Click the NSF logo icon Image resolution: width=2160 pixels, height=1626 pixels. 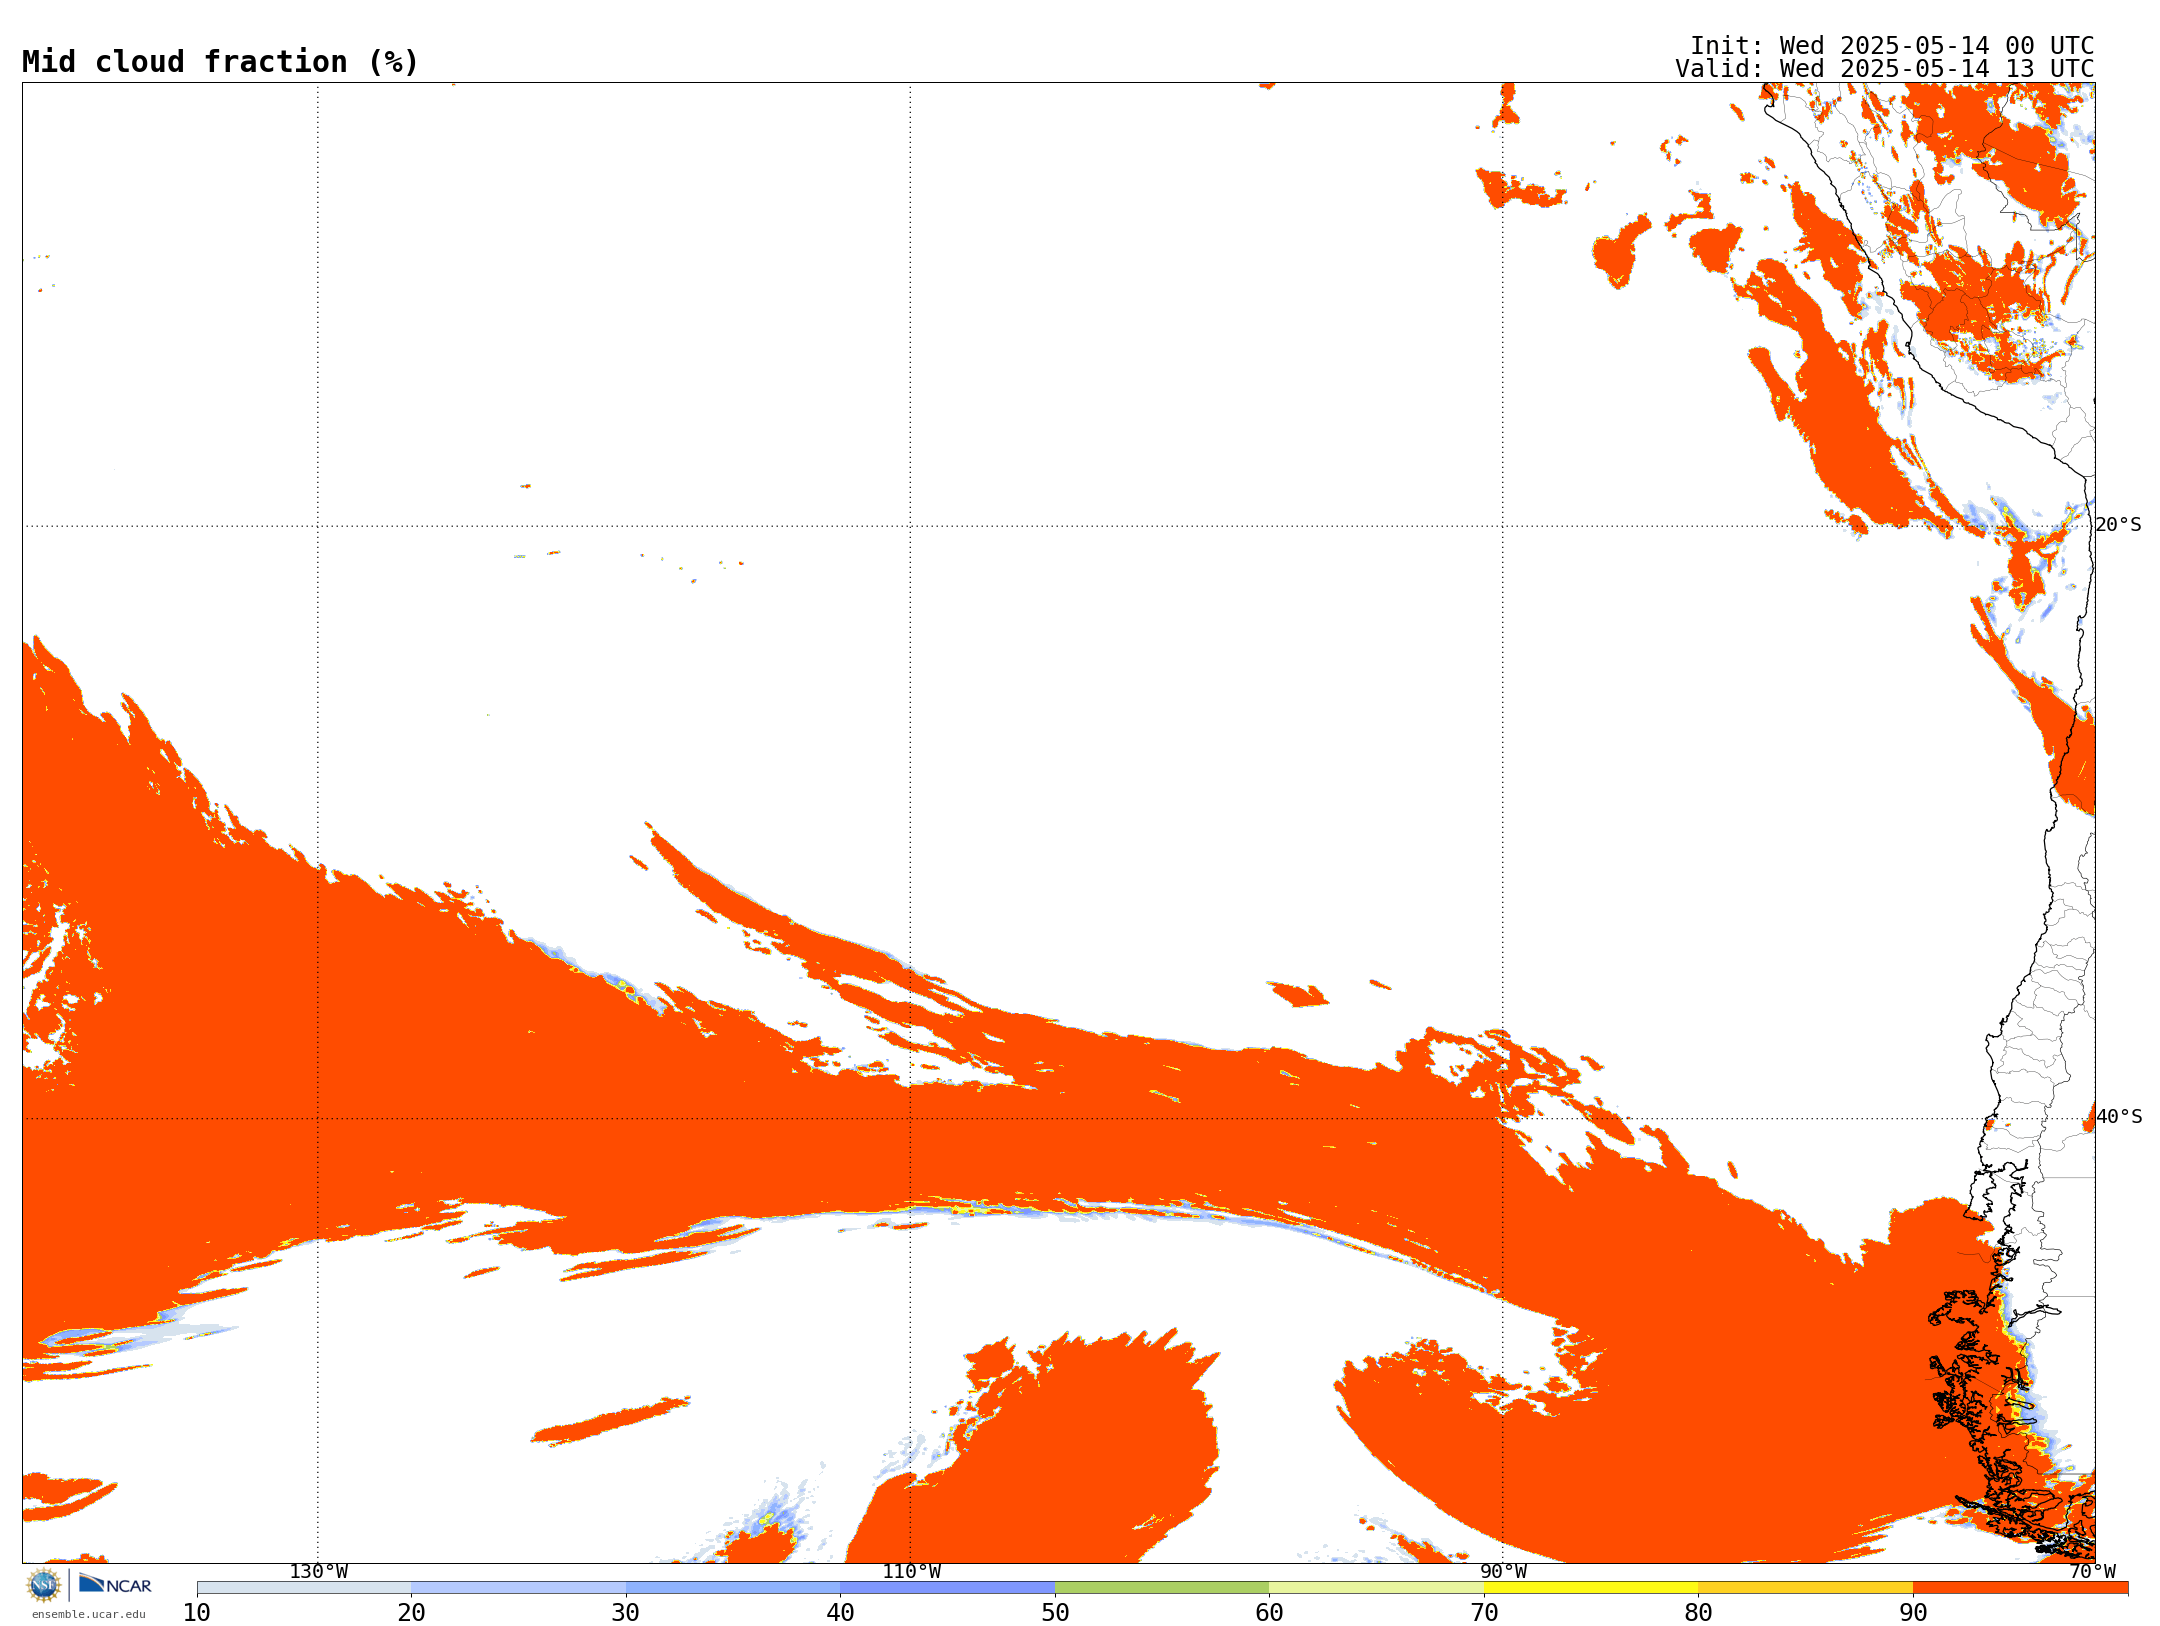(44, 1585)
